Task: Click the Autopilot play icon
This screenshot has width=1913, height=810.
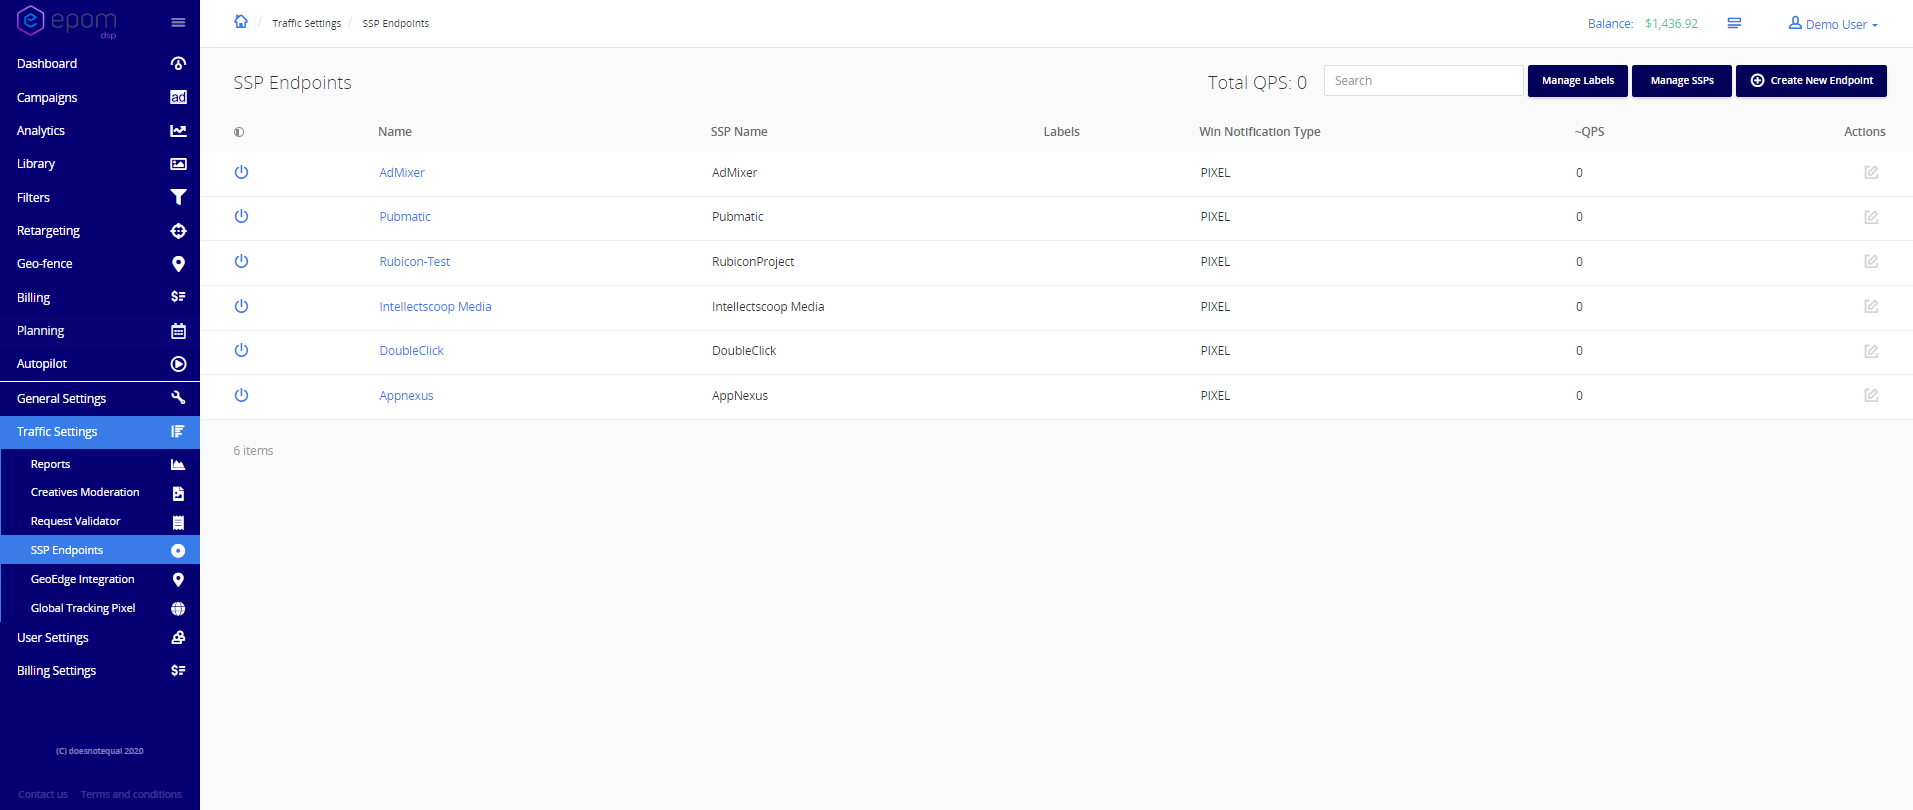Action: (x=178, y=364)
